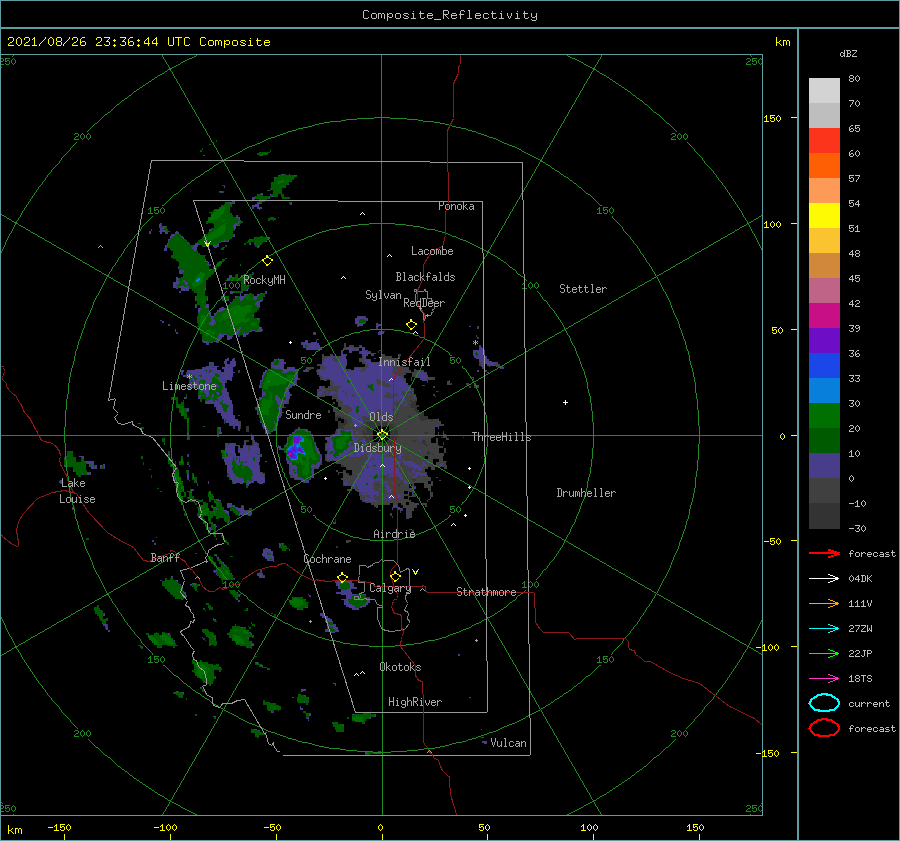Click the Drumheller city label
Image resolution: width=900 pixels, height=841 pixels.
click(586, 493)
